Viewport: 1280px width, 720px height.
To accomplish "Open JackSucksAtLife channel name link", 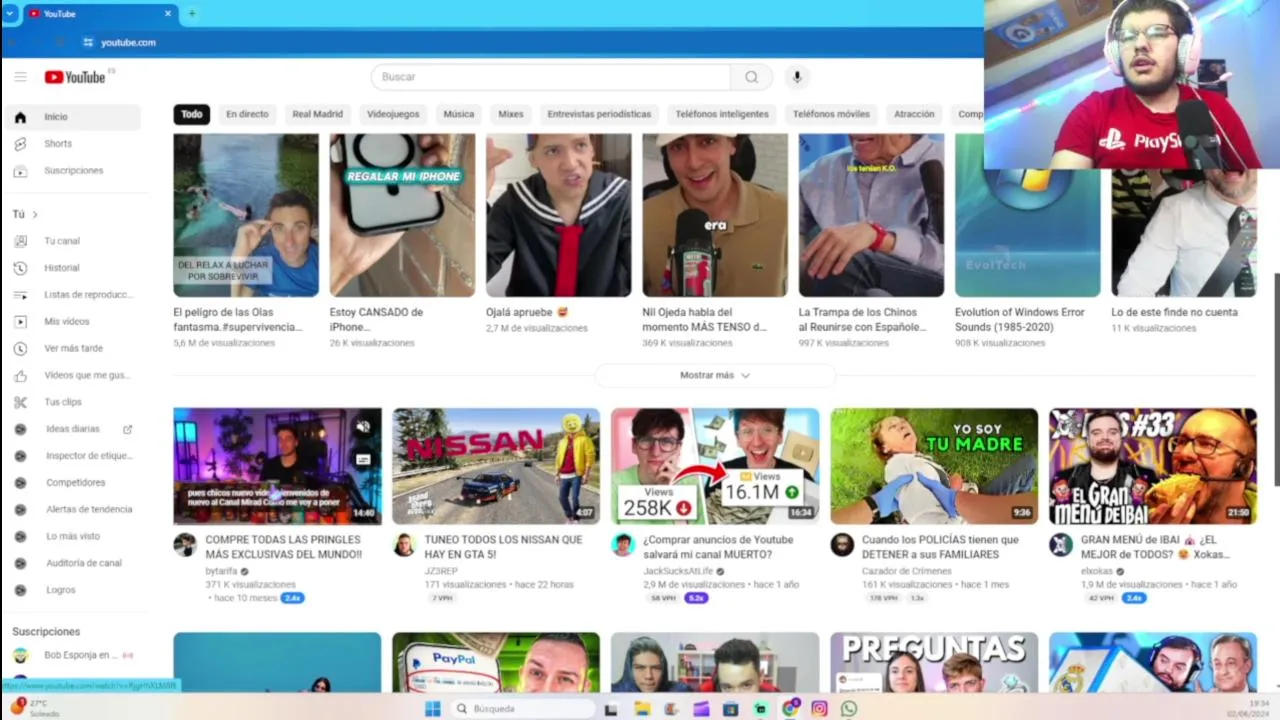I will 678,571.
